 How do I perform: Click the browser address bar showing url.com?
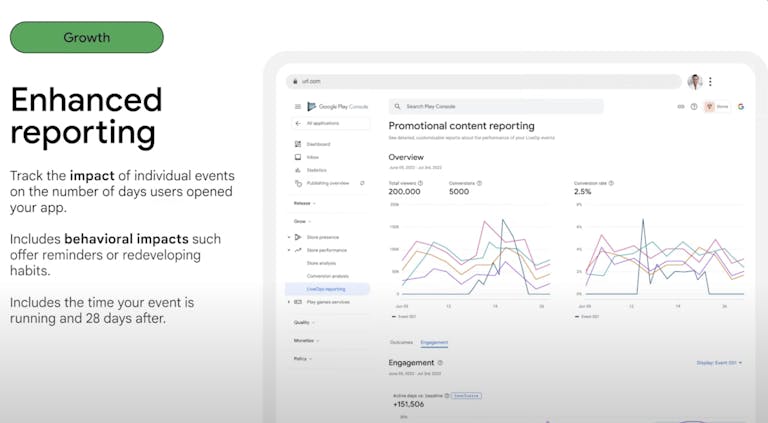(x=483, y=81)
